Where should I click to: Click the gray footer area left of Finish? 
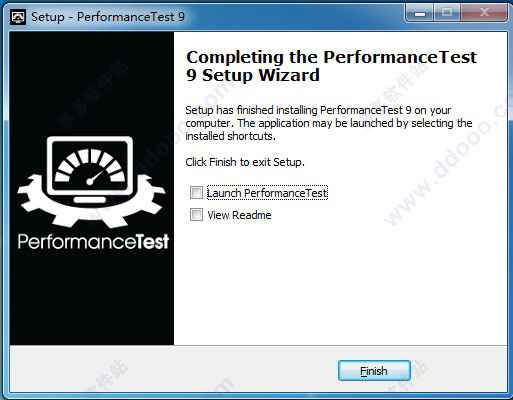(x=173, y=370)
